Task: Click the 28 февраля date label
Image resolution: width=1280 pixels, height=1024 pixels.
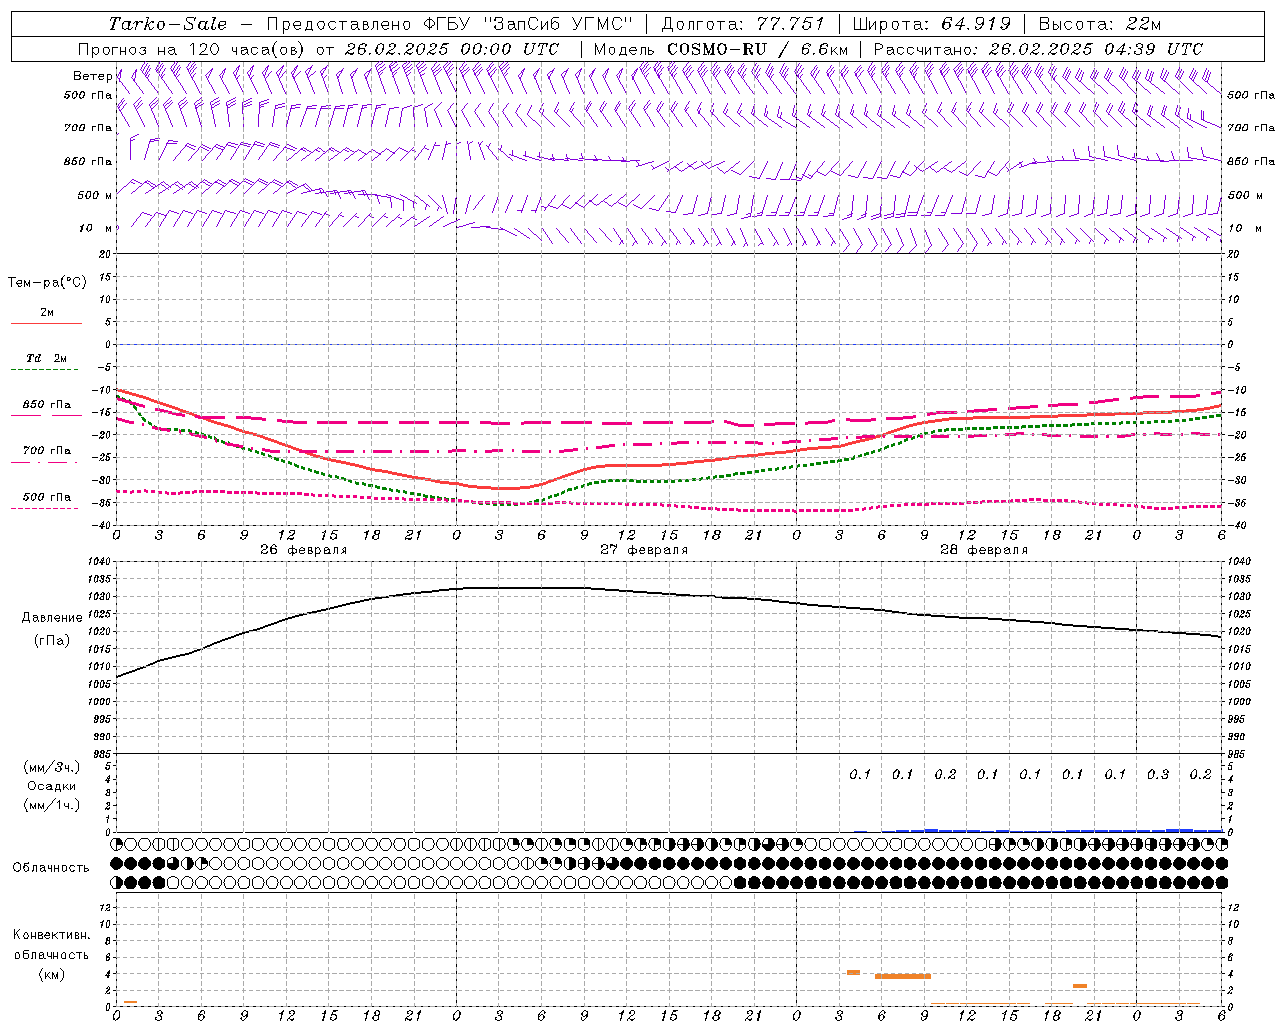Action: tap(983, 550)
